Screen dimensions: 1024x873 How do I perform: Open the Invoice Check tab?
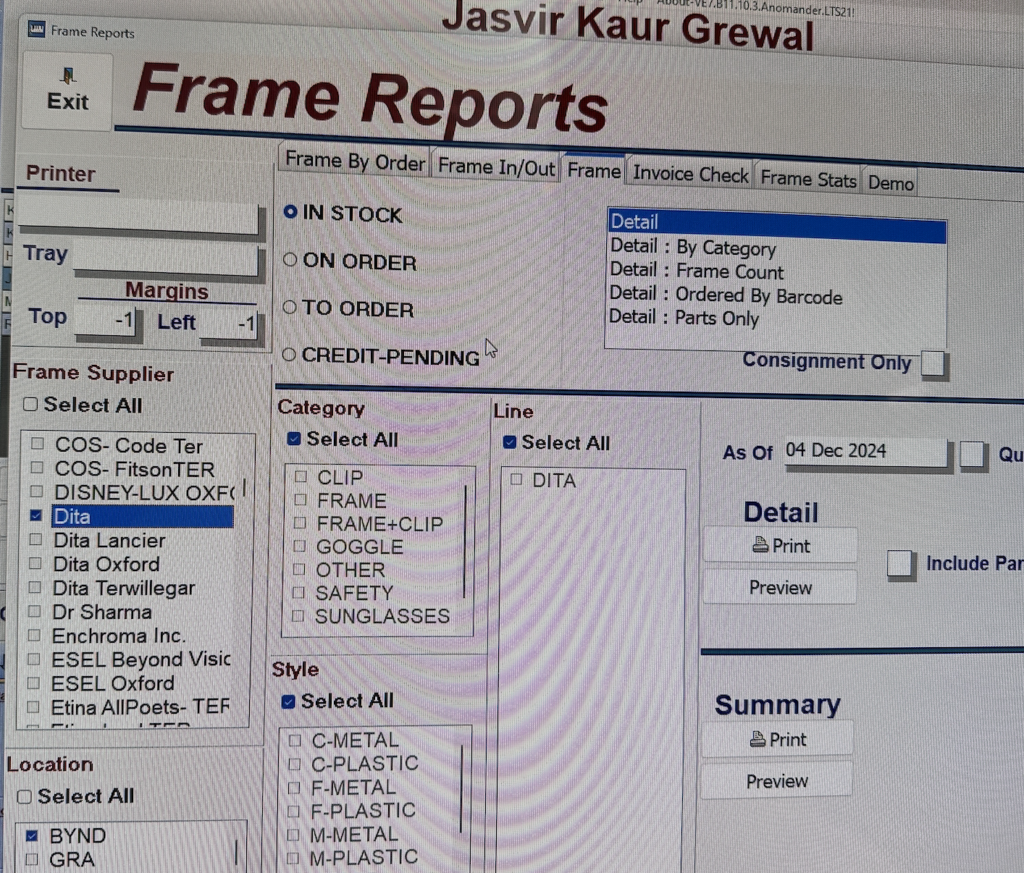[x=690, y=174]
